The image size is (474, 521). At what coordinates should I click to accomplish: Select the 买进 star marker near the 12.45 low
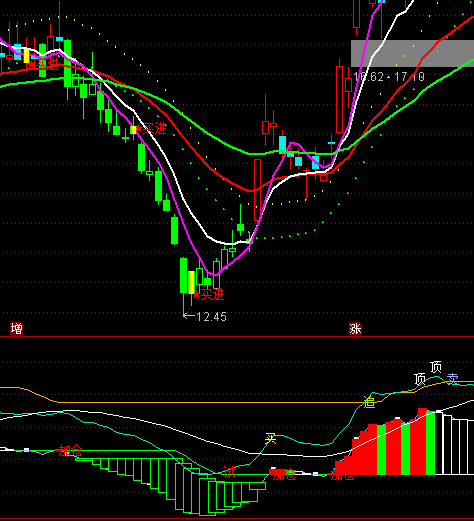209,294
